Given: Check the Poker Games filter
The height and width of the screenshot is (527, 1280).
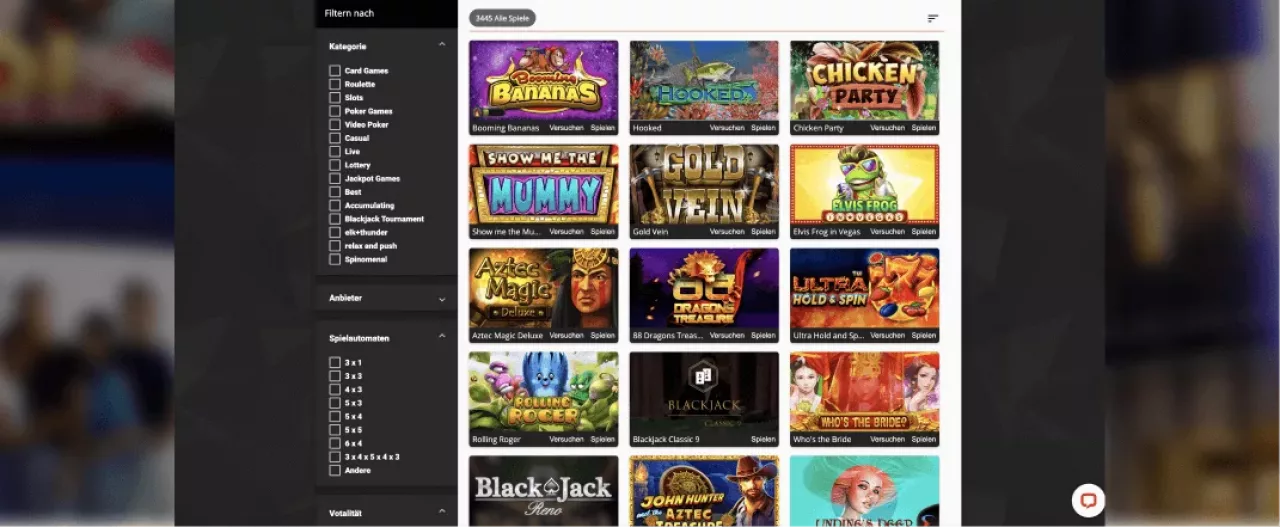Looking at the screenshot, I should click(335, 111).
